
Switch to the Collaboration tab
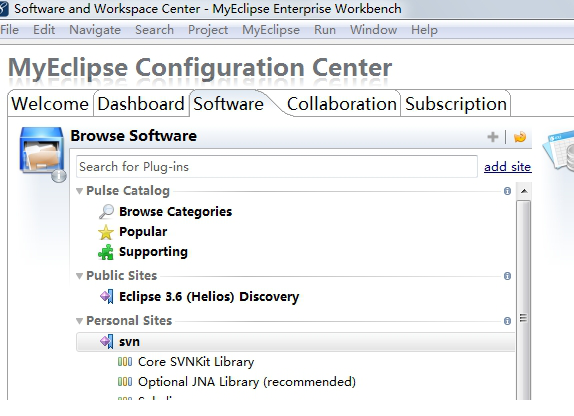[342, 104]
